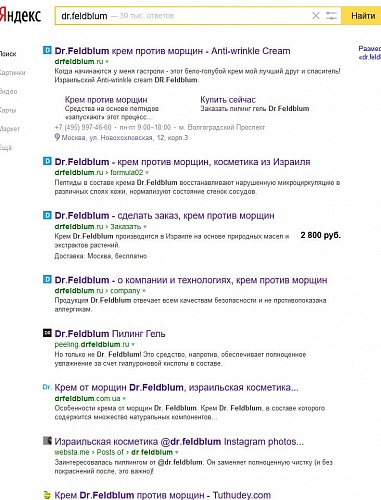Viewport: 381px width, 500px height.
Task: Switch to the Картинки search tab
Action: point(12,73)
